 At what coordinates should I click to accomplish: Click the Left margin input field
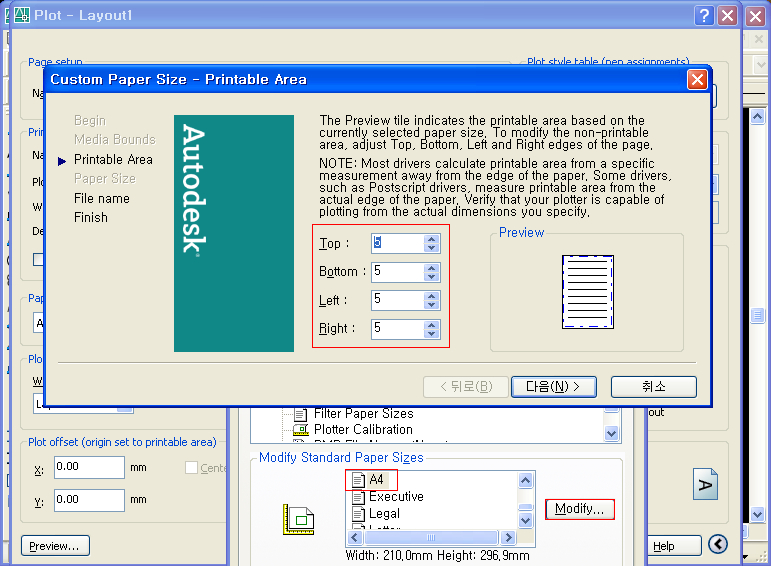(x=398, y=300)
